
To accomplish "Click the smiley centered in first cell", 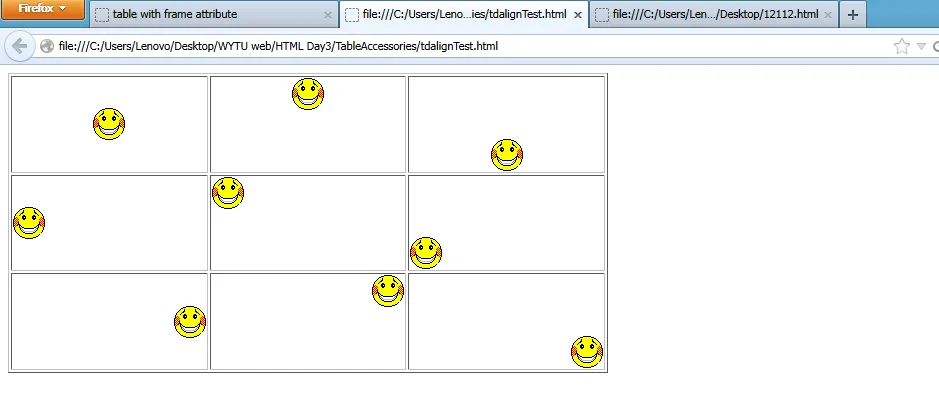I will coord(109,124).
